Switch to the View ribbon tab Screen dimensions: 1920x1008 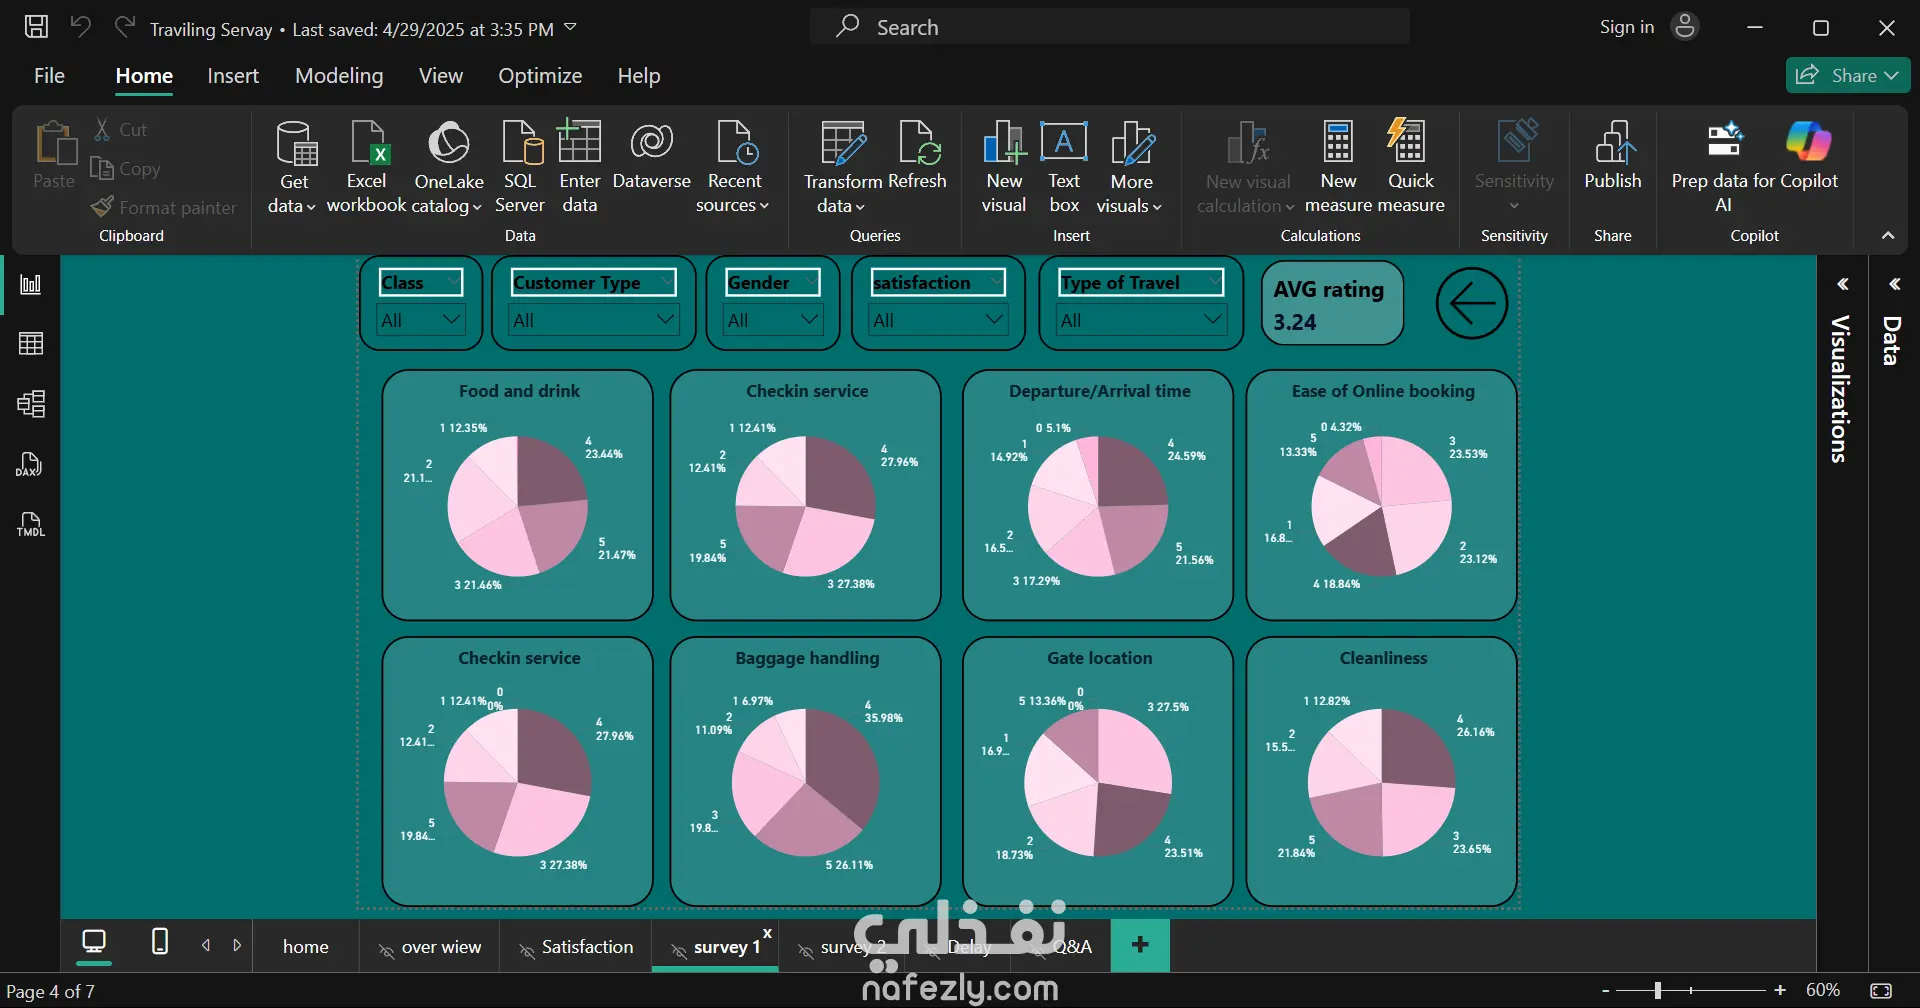[441, 76]
